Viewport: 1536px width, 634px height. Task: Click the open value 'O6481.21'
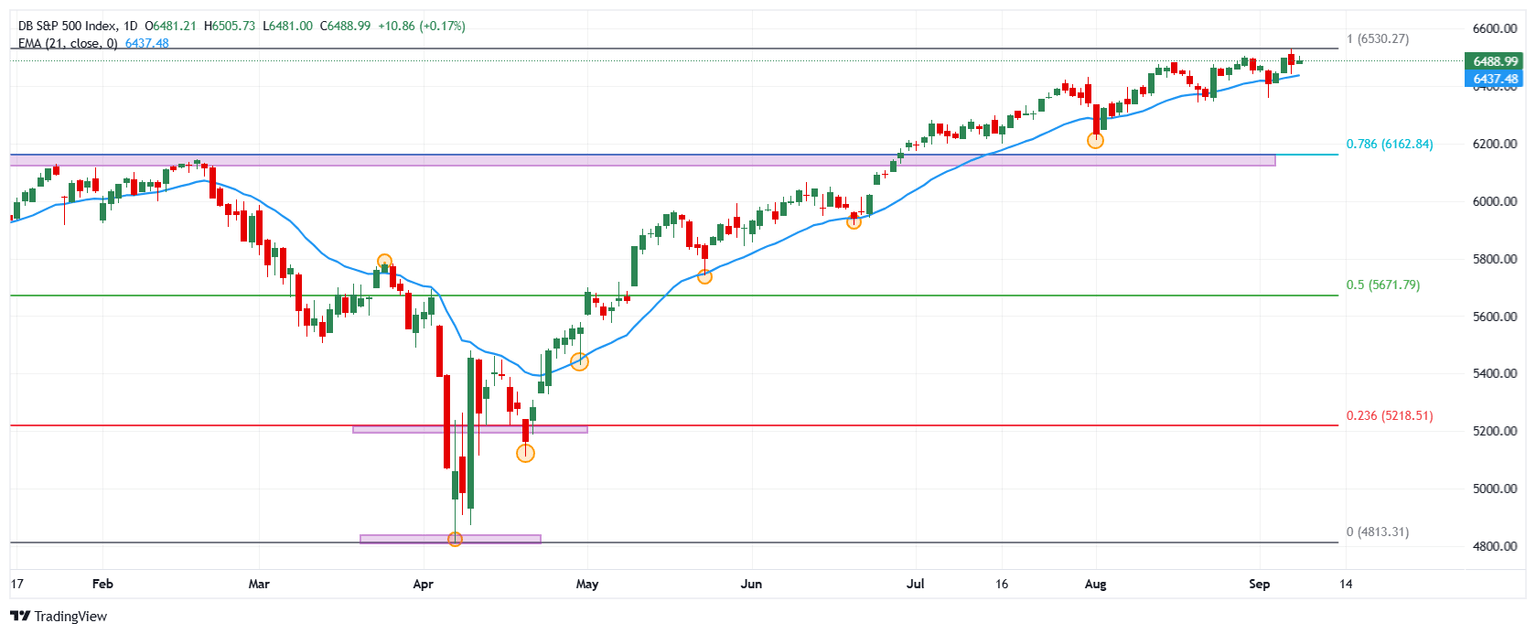tap(172, 25)
